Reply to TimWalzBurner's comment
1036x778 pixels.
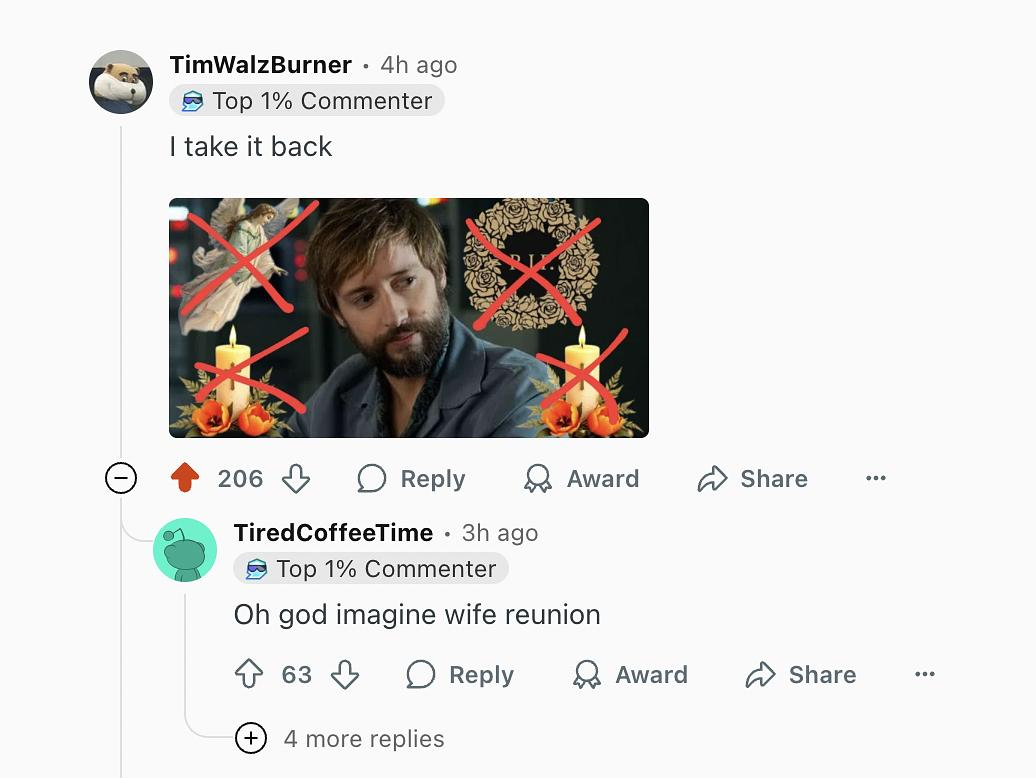click(412, 479)
